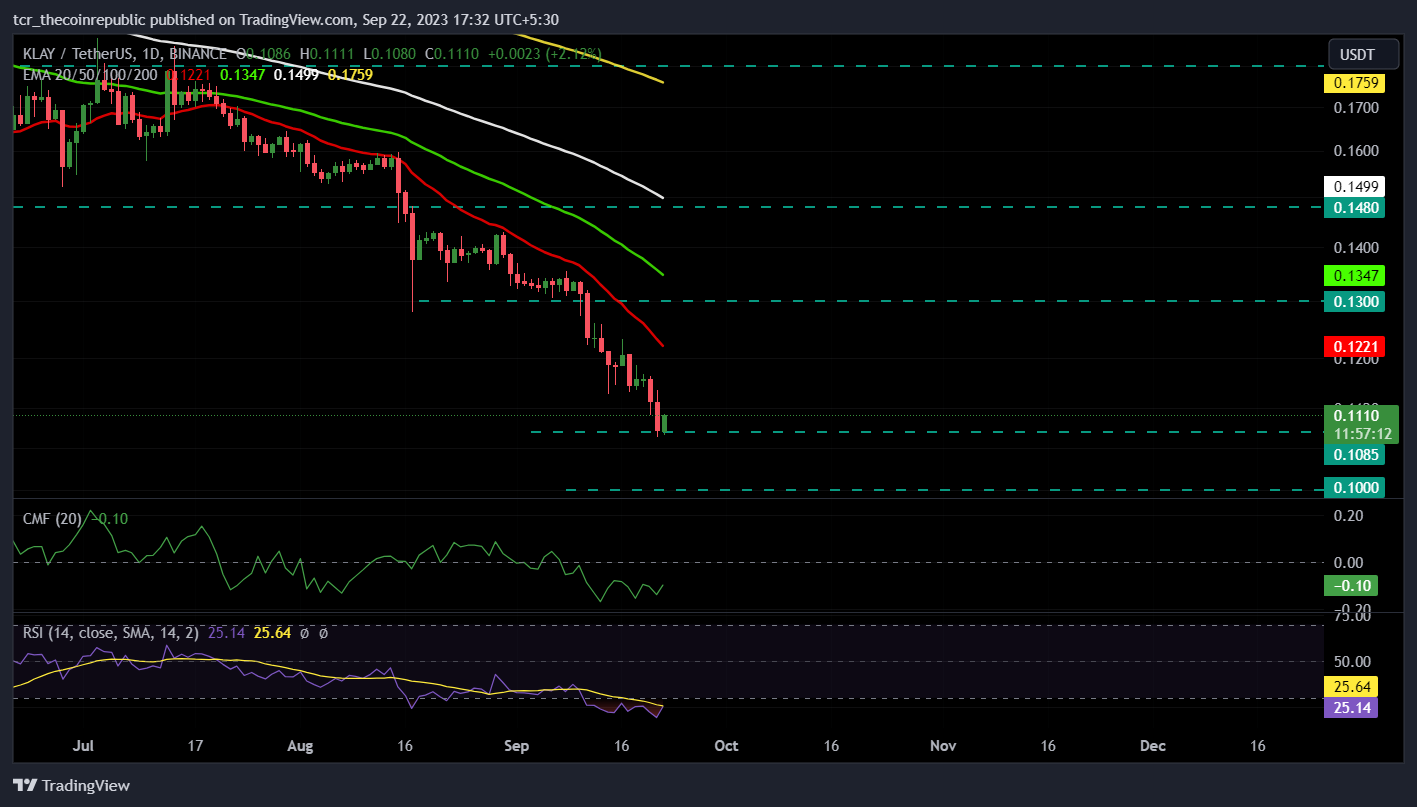Click the Oct date on the time axis
1417x807 pixels.
(x=727, y=746)
